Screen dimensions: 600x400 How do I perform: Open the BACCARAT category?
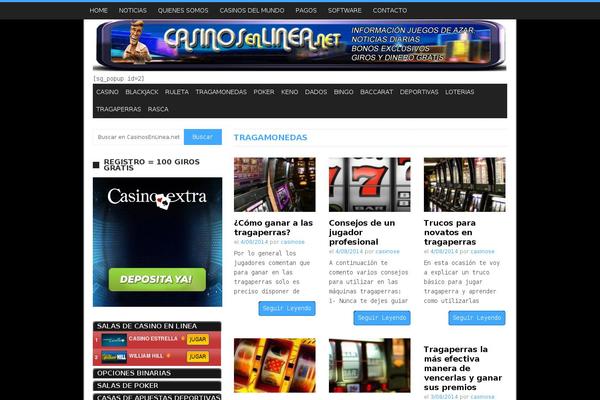click(x=377, y=92)
